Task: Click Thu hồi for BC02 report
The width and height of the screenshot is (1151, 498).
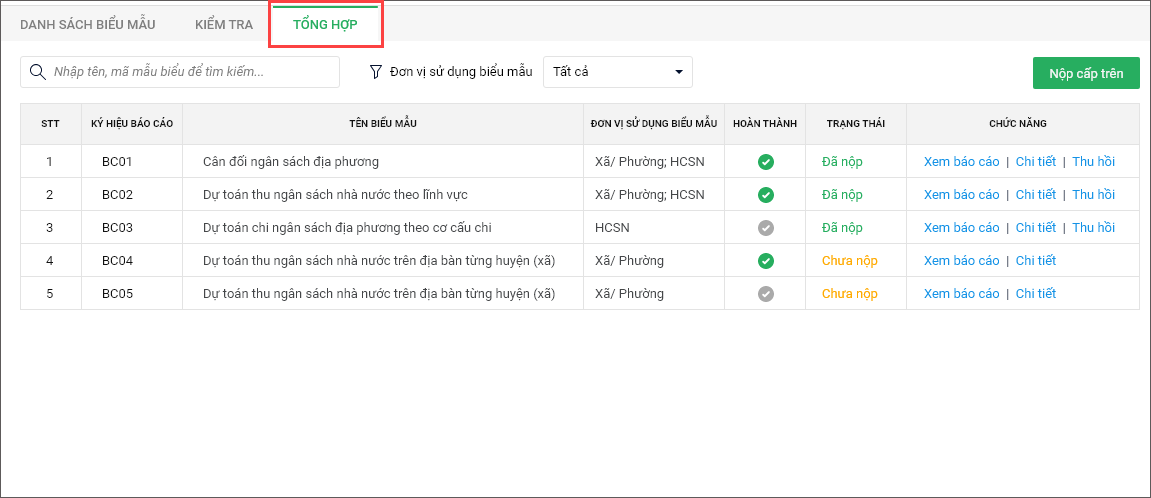Action: [x=1093, y=195]
